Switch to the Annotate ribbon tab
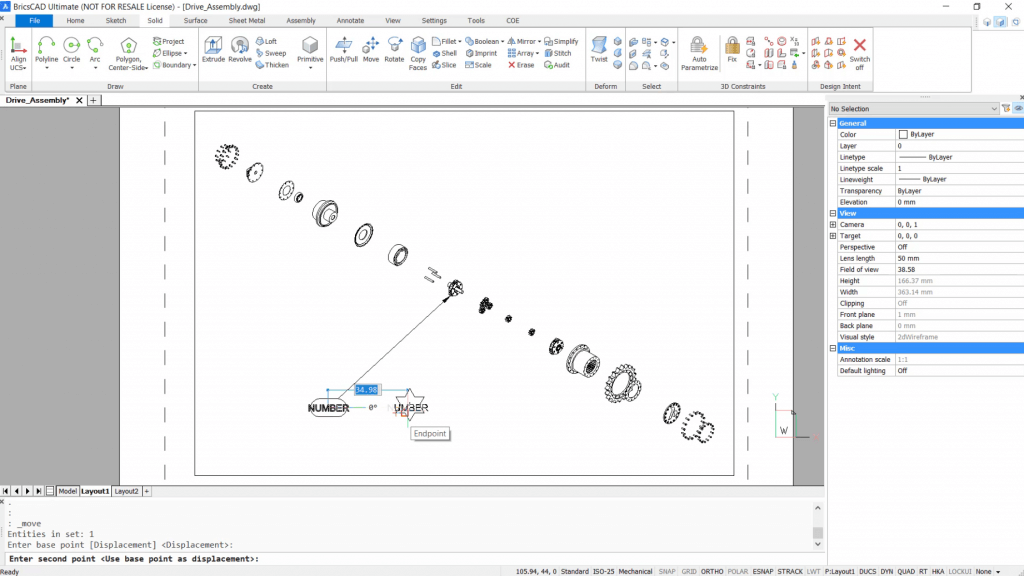This screenshot has height=576, width=1024. click(x=350, y=20)
